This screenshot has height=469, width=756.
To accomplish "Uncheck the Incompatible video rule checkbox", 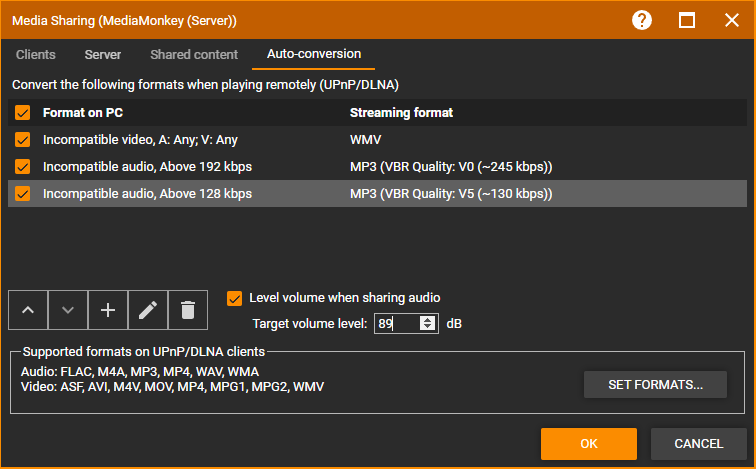I will pyautogui.click(x=23, y=140).
